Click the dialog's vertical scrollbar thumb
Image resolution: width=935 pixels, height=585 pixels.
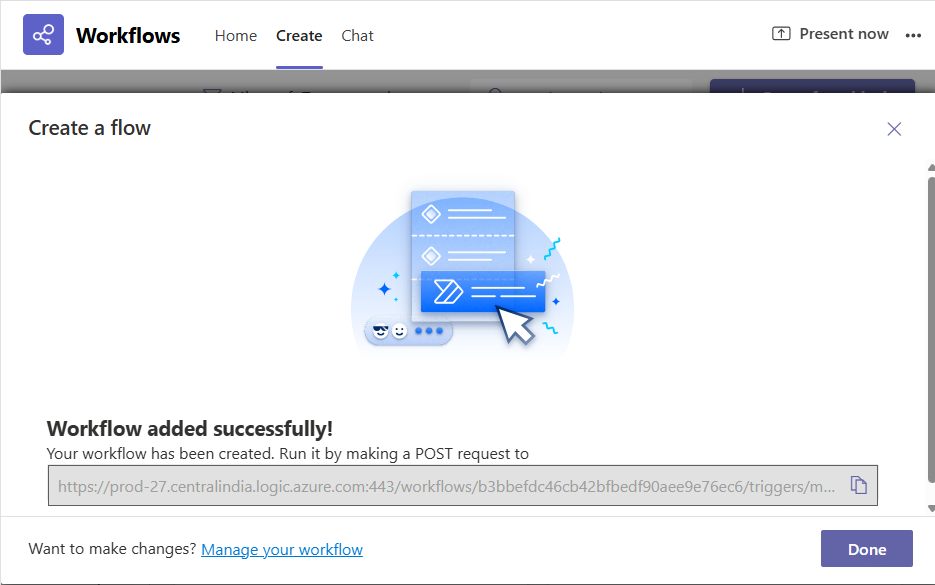(930, 340)
